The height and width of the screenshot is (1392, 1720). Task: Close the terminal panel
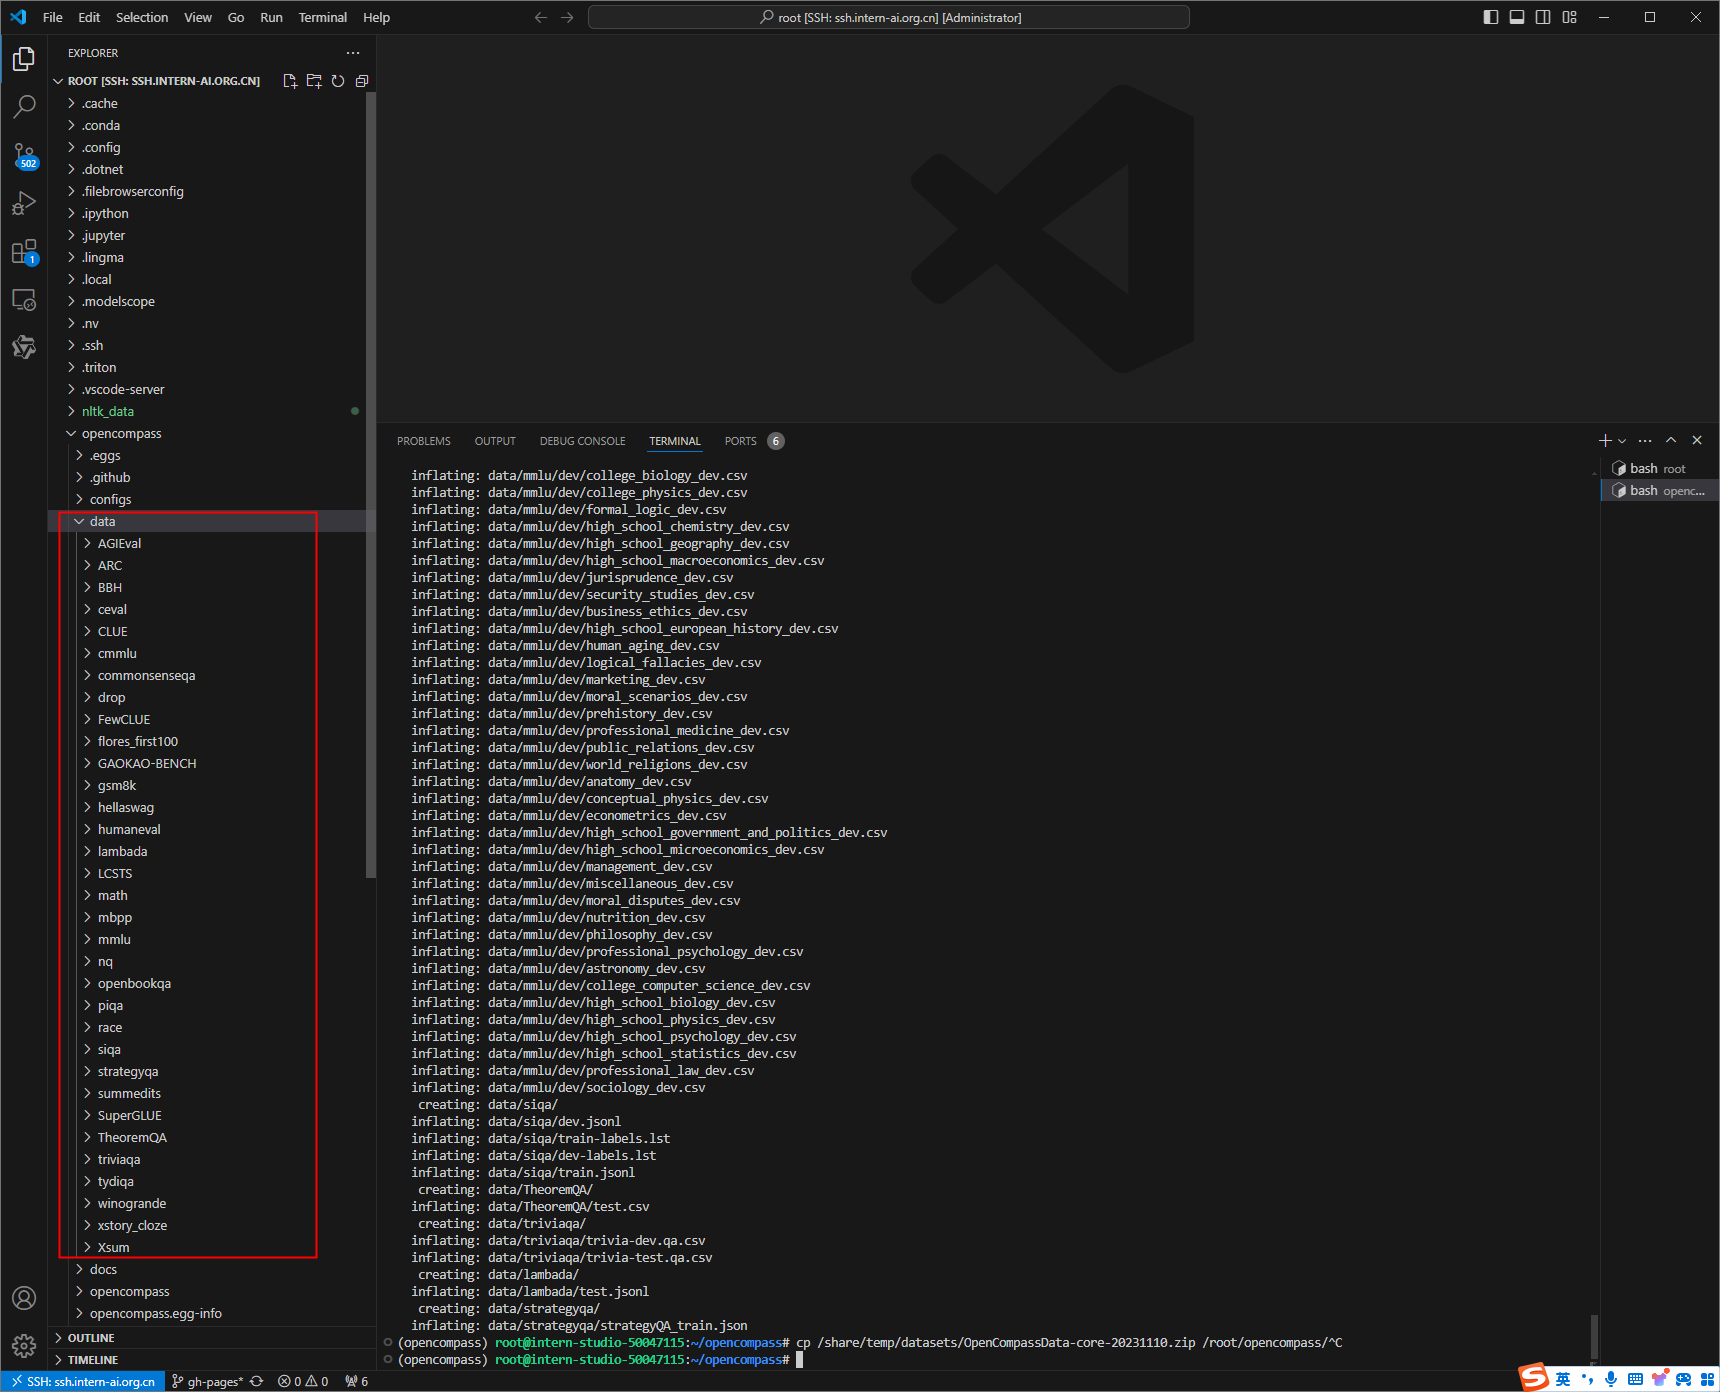1697,441
